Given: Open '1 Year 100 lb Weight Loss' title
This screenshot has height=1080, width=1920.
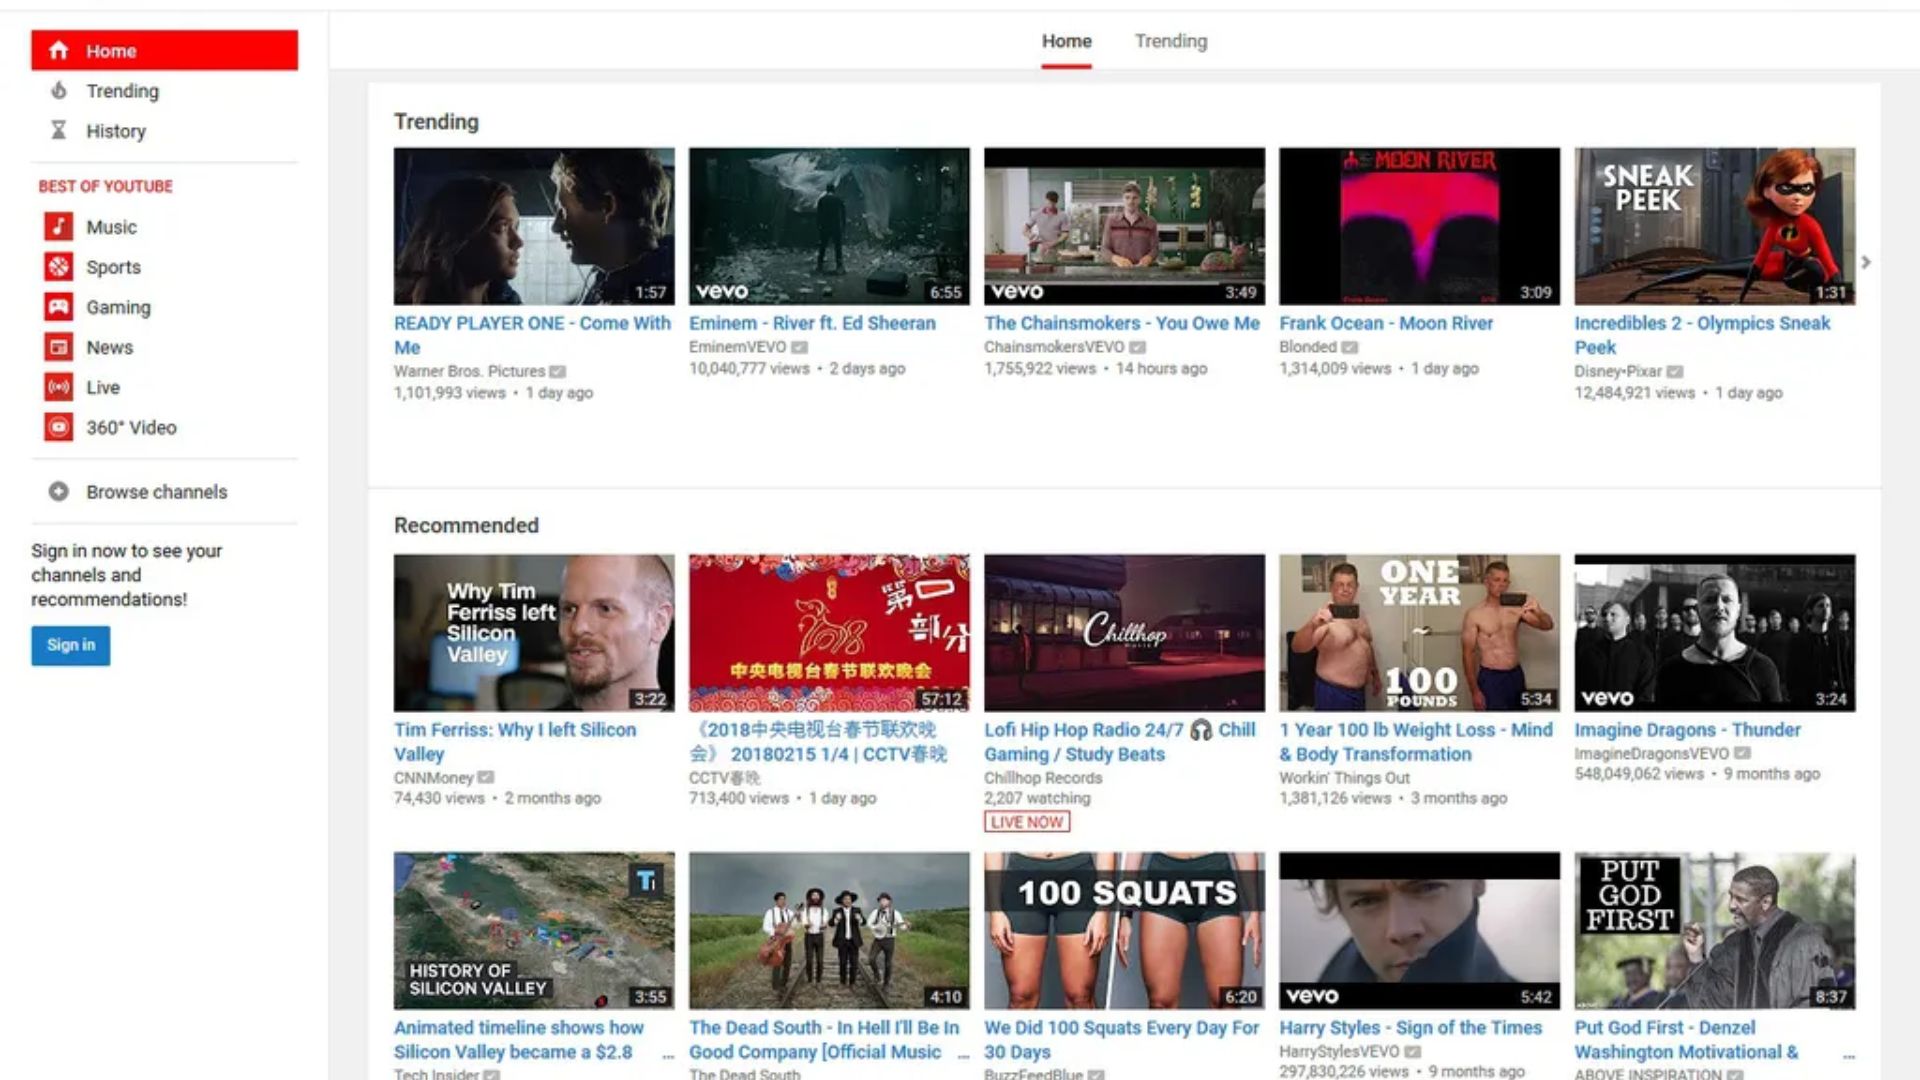Looking at the screenshot, I should (x=1416, y=741).
